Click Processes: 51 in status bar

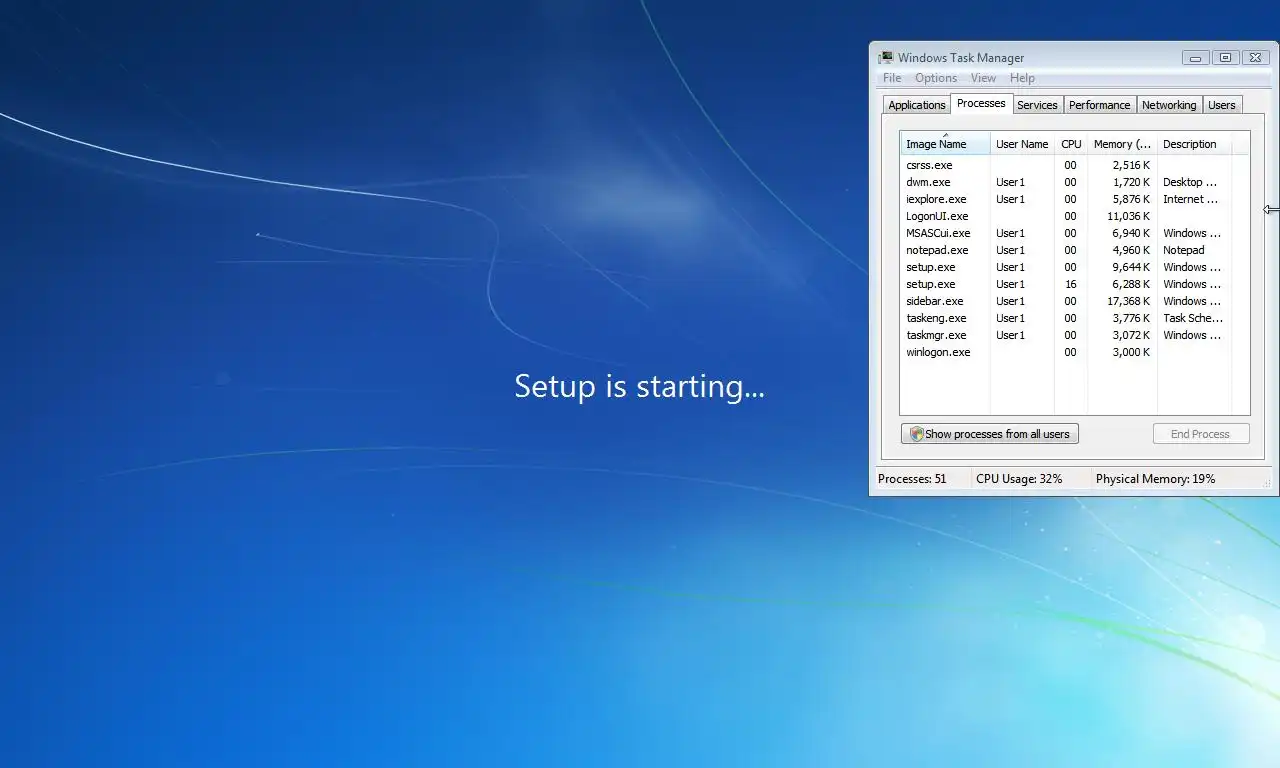tap(912, 479)
